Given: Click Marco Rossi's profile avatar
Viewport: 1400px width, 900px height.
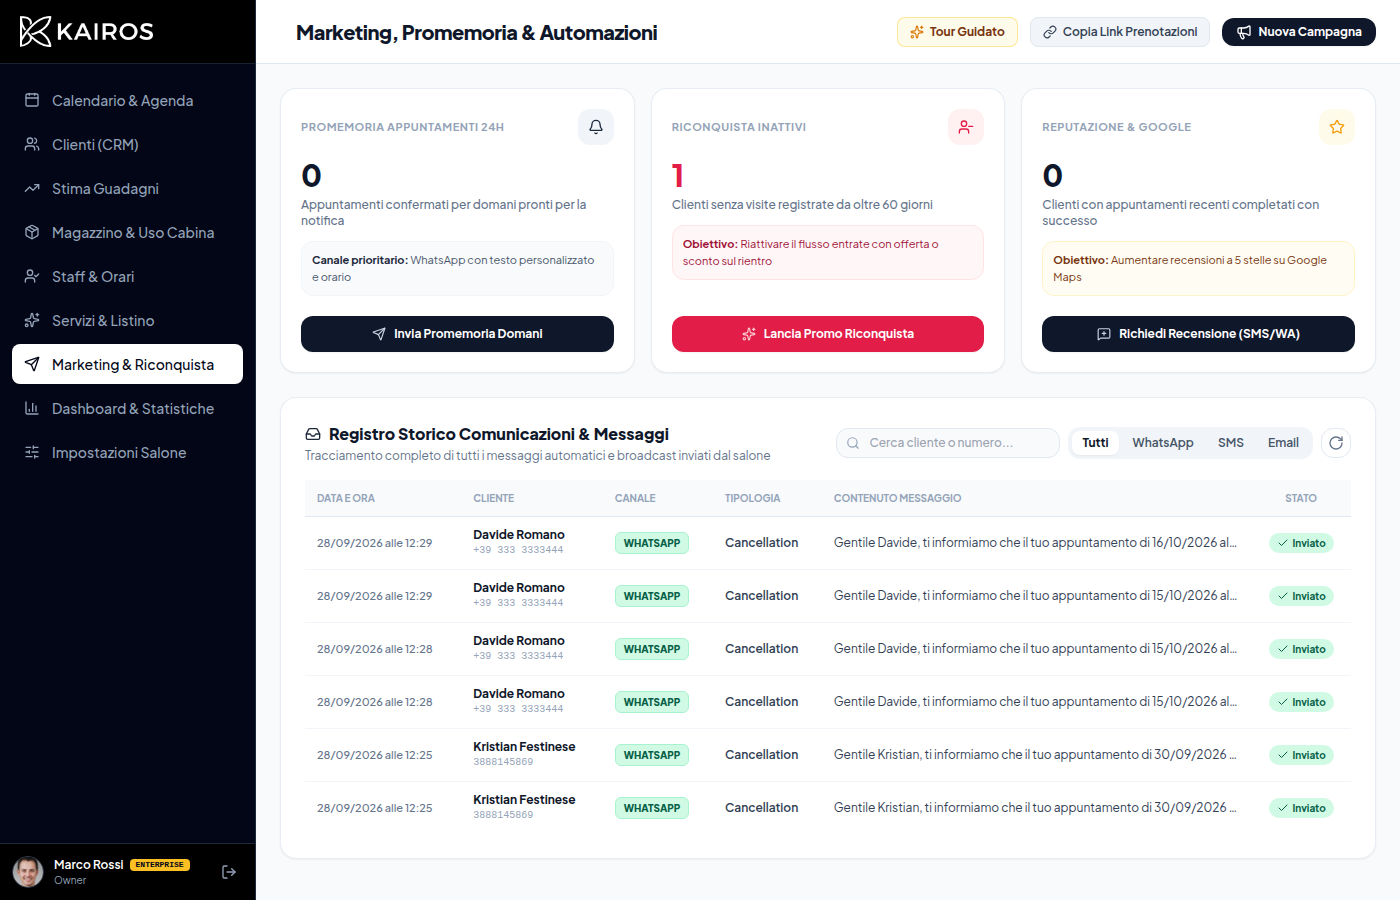Looking at the screenshot, I should [28, 872].
